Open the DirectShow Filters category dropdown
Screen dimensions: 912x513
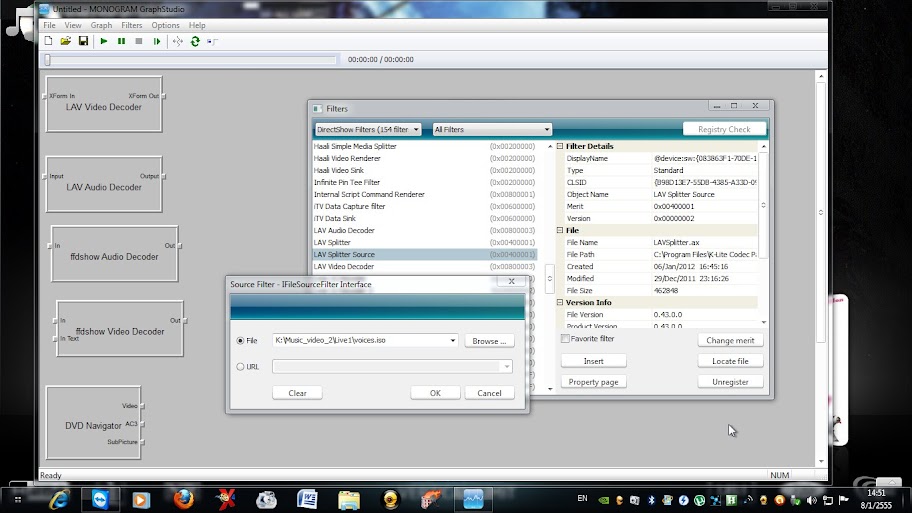tap(368, 130)
